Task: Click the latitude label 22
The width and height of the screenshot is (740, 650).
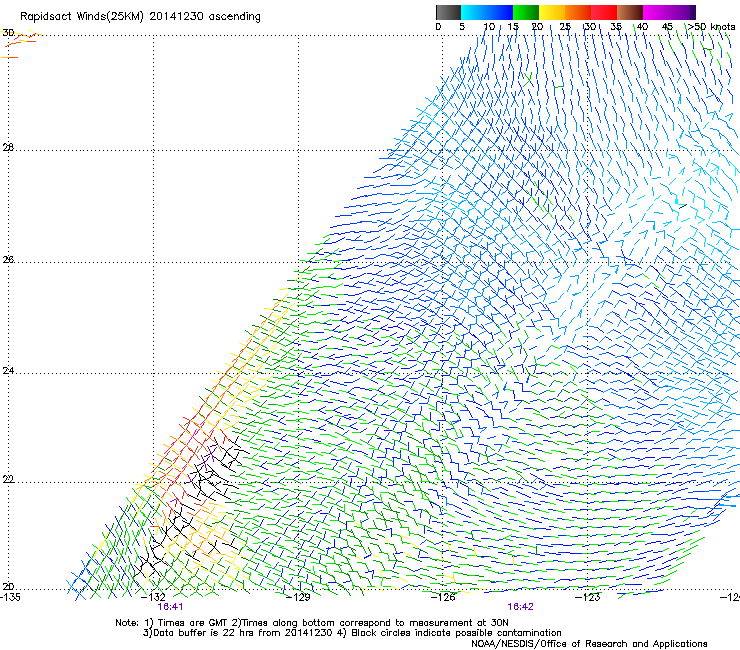Action: click(x=8, y=479)
